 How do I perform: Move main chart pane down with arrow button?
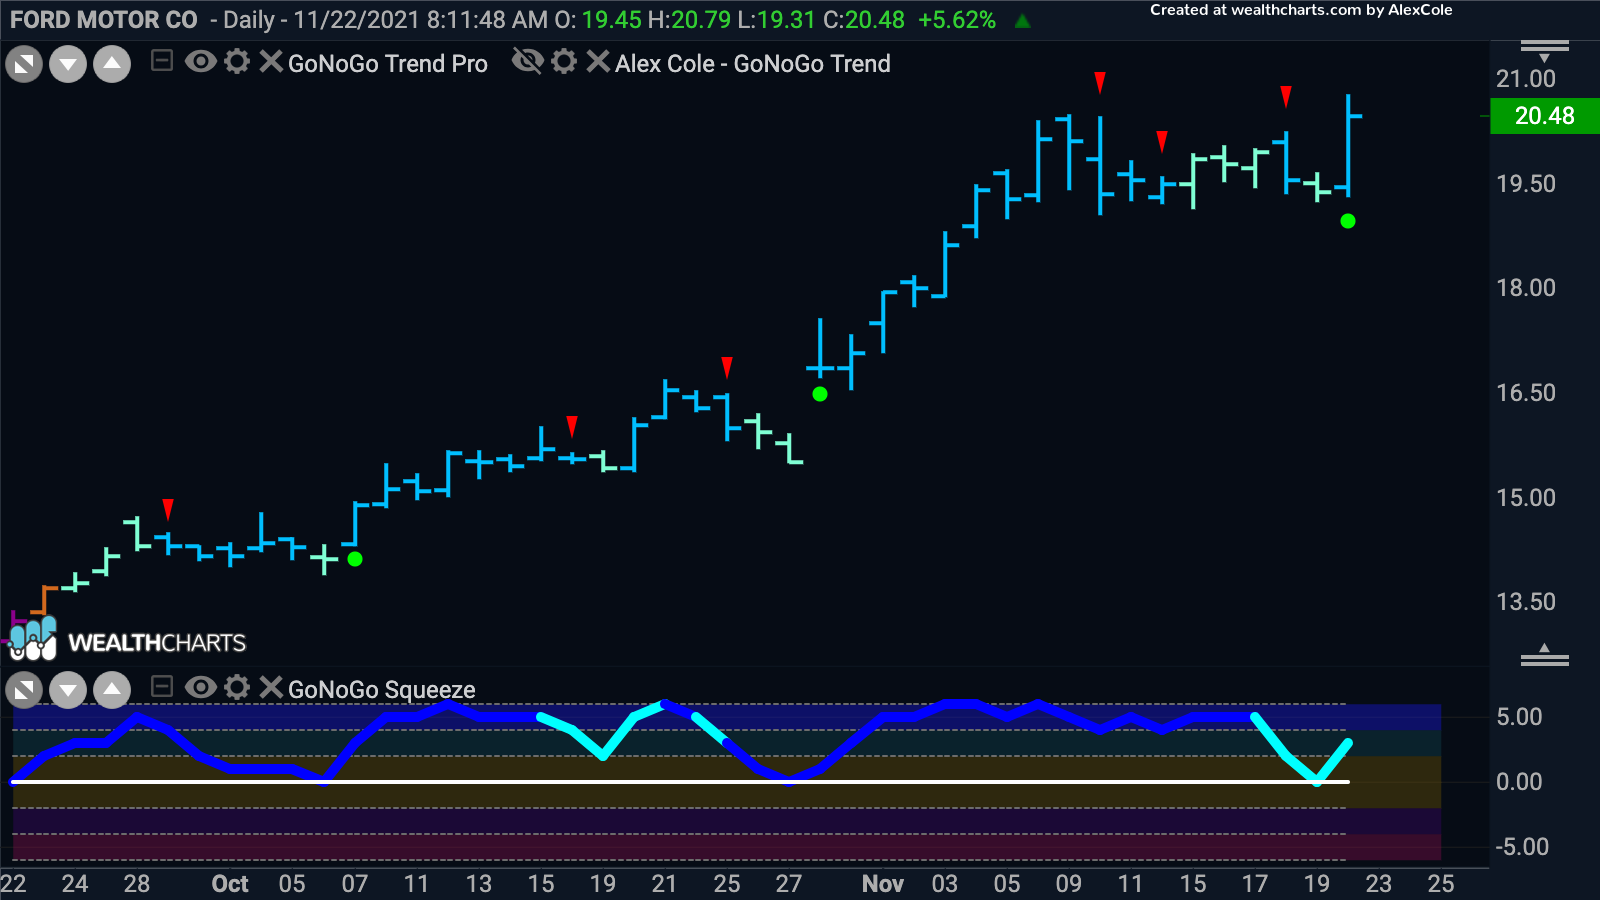(68, 65)
